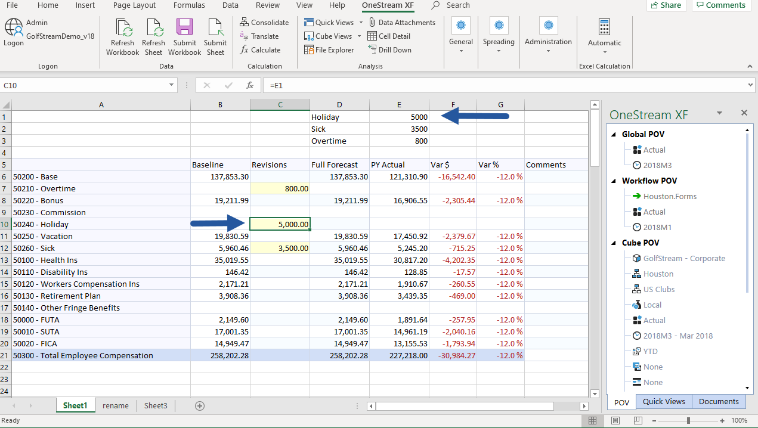The width and height of the screenshot is (758, 428).
Task: Click the Submit Sheet icon
Action: tap(215, 29)
